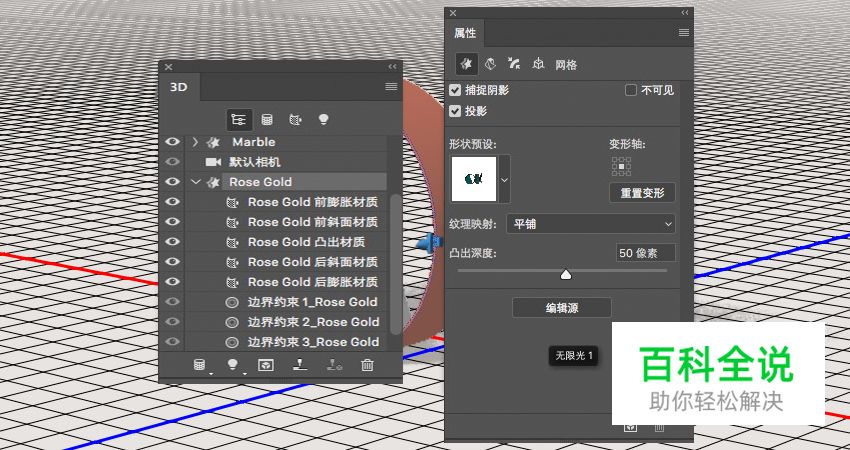Filter 3D panel by materials

[x=295, y=119]
